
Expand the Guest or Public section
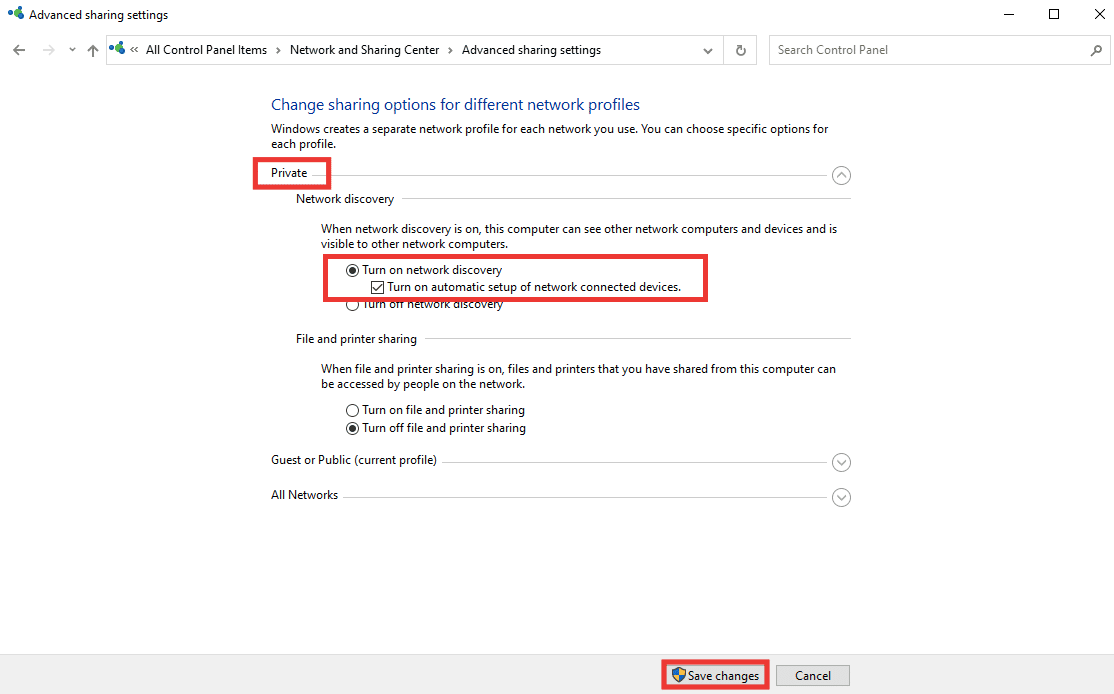(841, 462)
